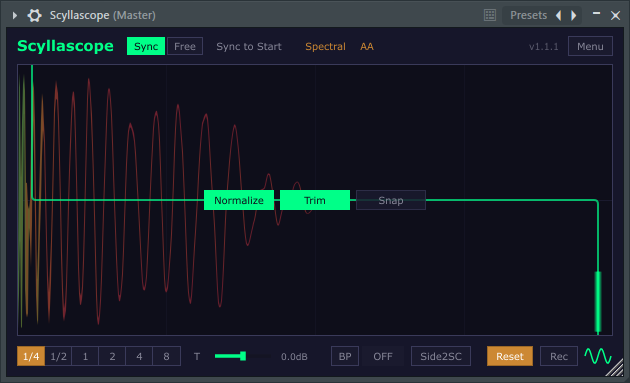Select 2 bar time window

(x=112, y=356)
